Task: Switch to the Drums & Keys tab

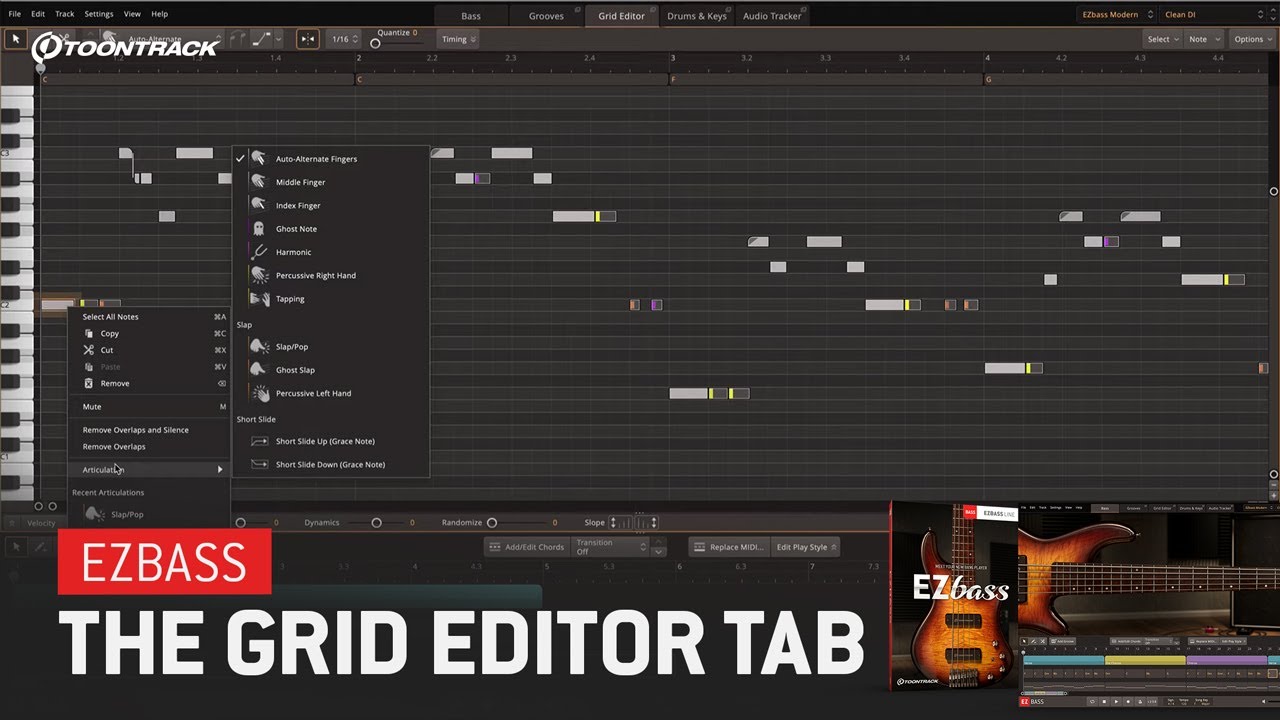Action: click(x=696, y=15)
